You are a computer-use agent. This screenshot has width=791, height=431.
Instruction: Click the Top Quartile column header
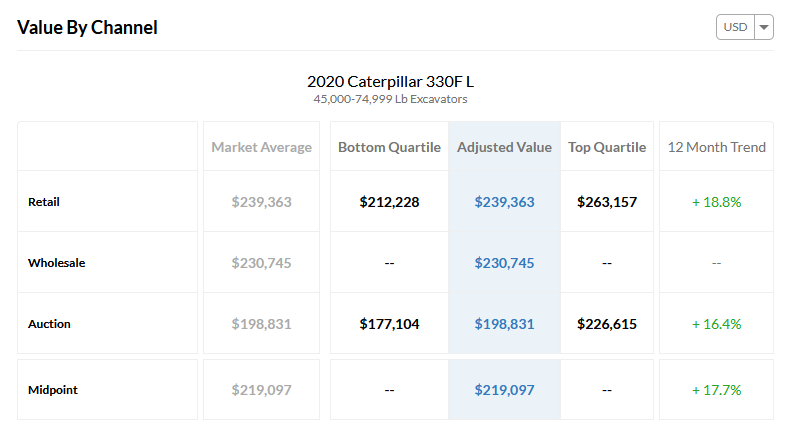pos(607,147)
